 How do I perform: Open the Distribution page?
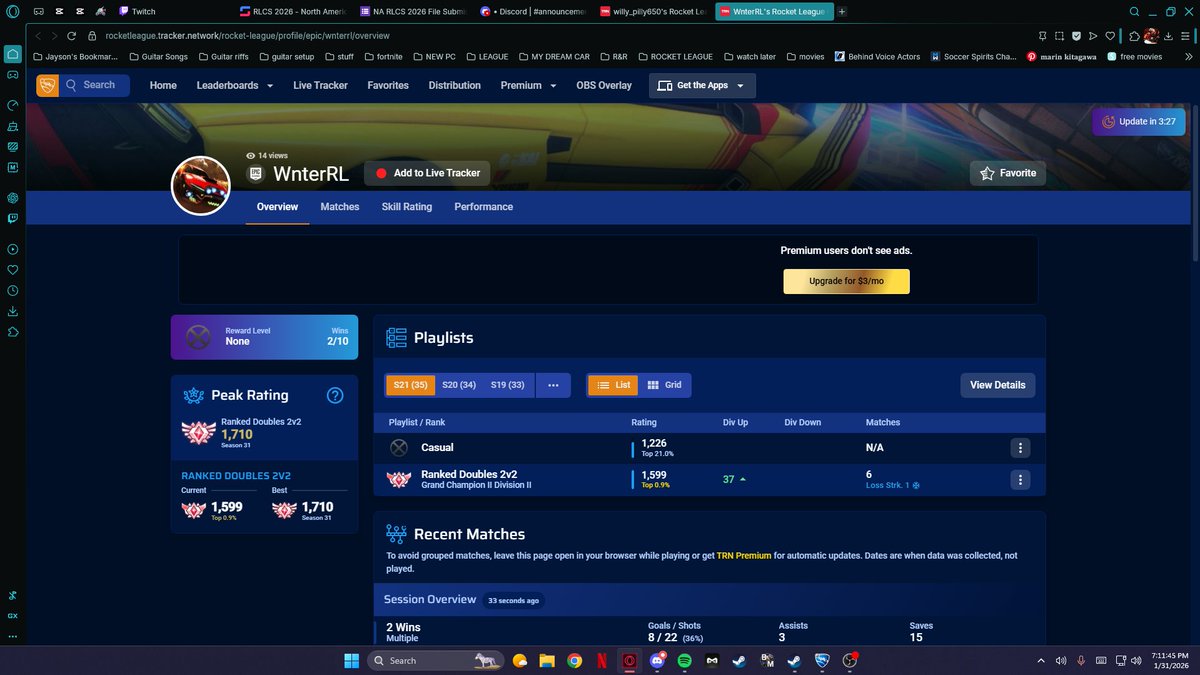point(455,85)
